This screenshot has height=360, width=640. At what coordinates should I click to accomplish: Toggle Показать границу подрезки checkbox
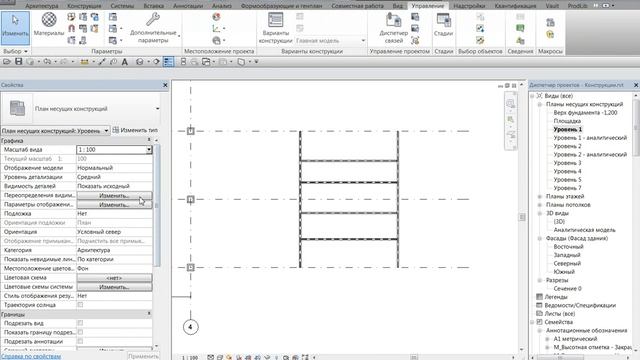click(x=80, y=332)
